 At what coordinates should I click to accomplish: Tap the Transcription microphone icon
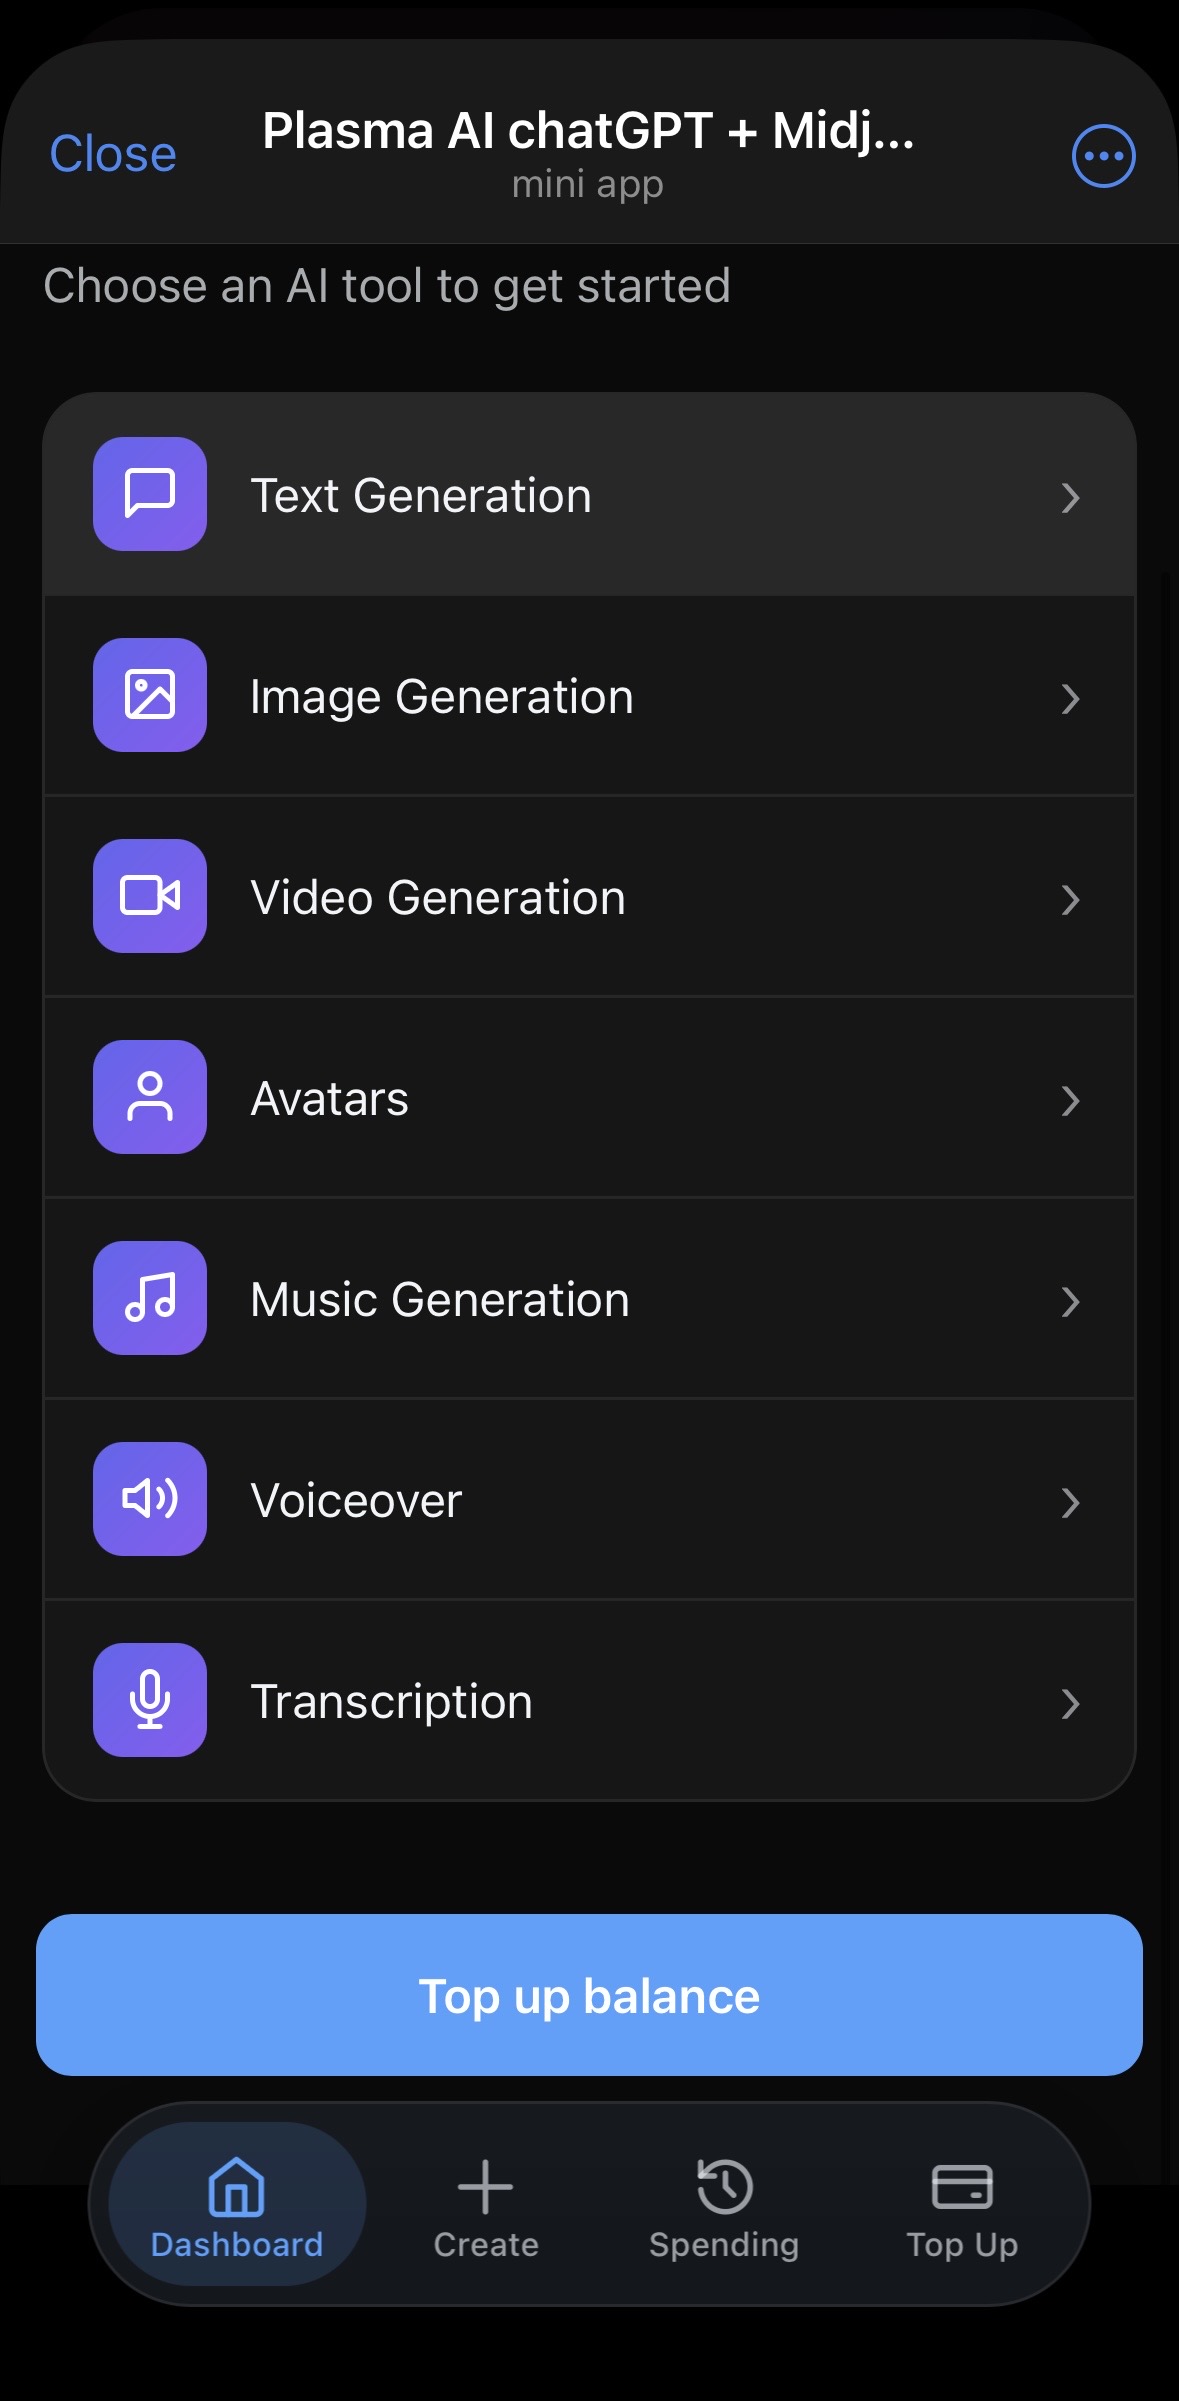click(x=150, y=1700)
